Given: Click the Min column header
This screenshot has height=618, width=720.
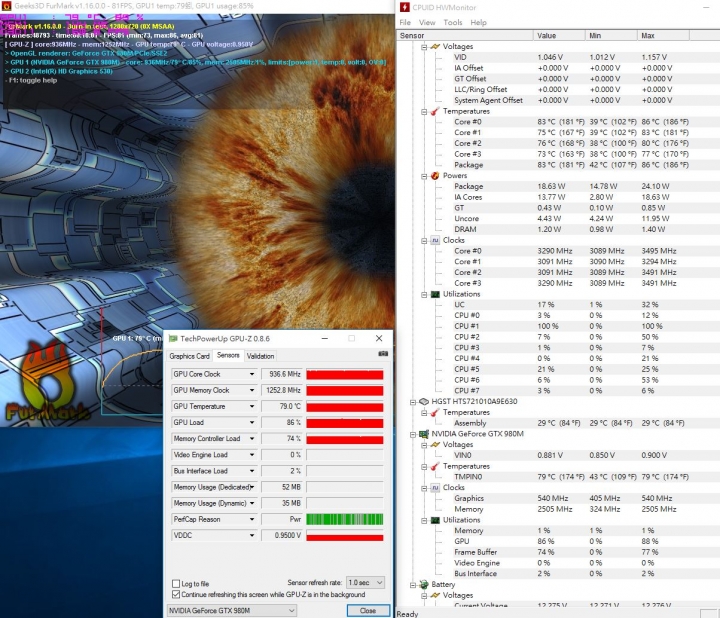Looking at the screenshot, I should tap(611, 35).
